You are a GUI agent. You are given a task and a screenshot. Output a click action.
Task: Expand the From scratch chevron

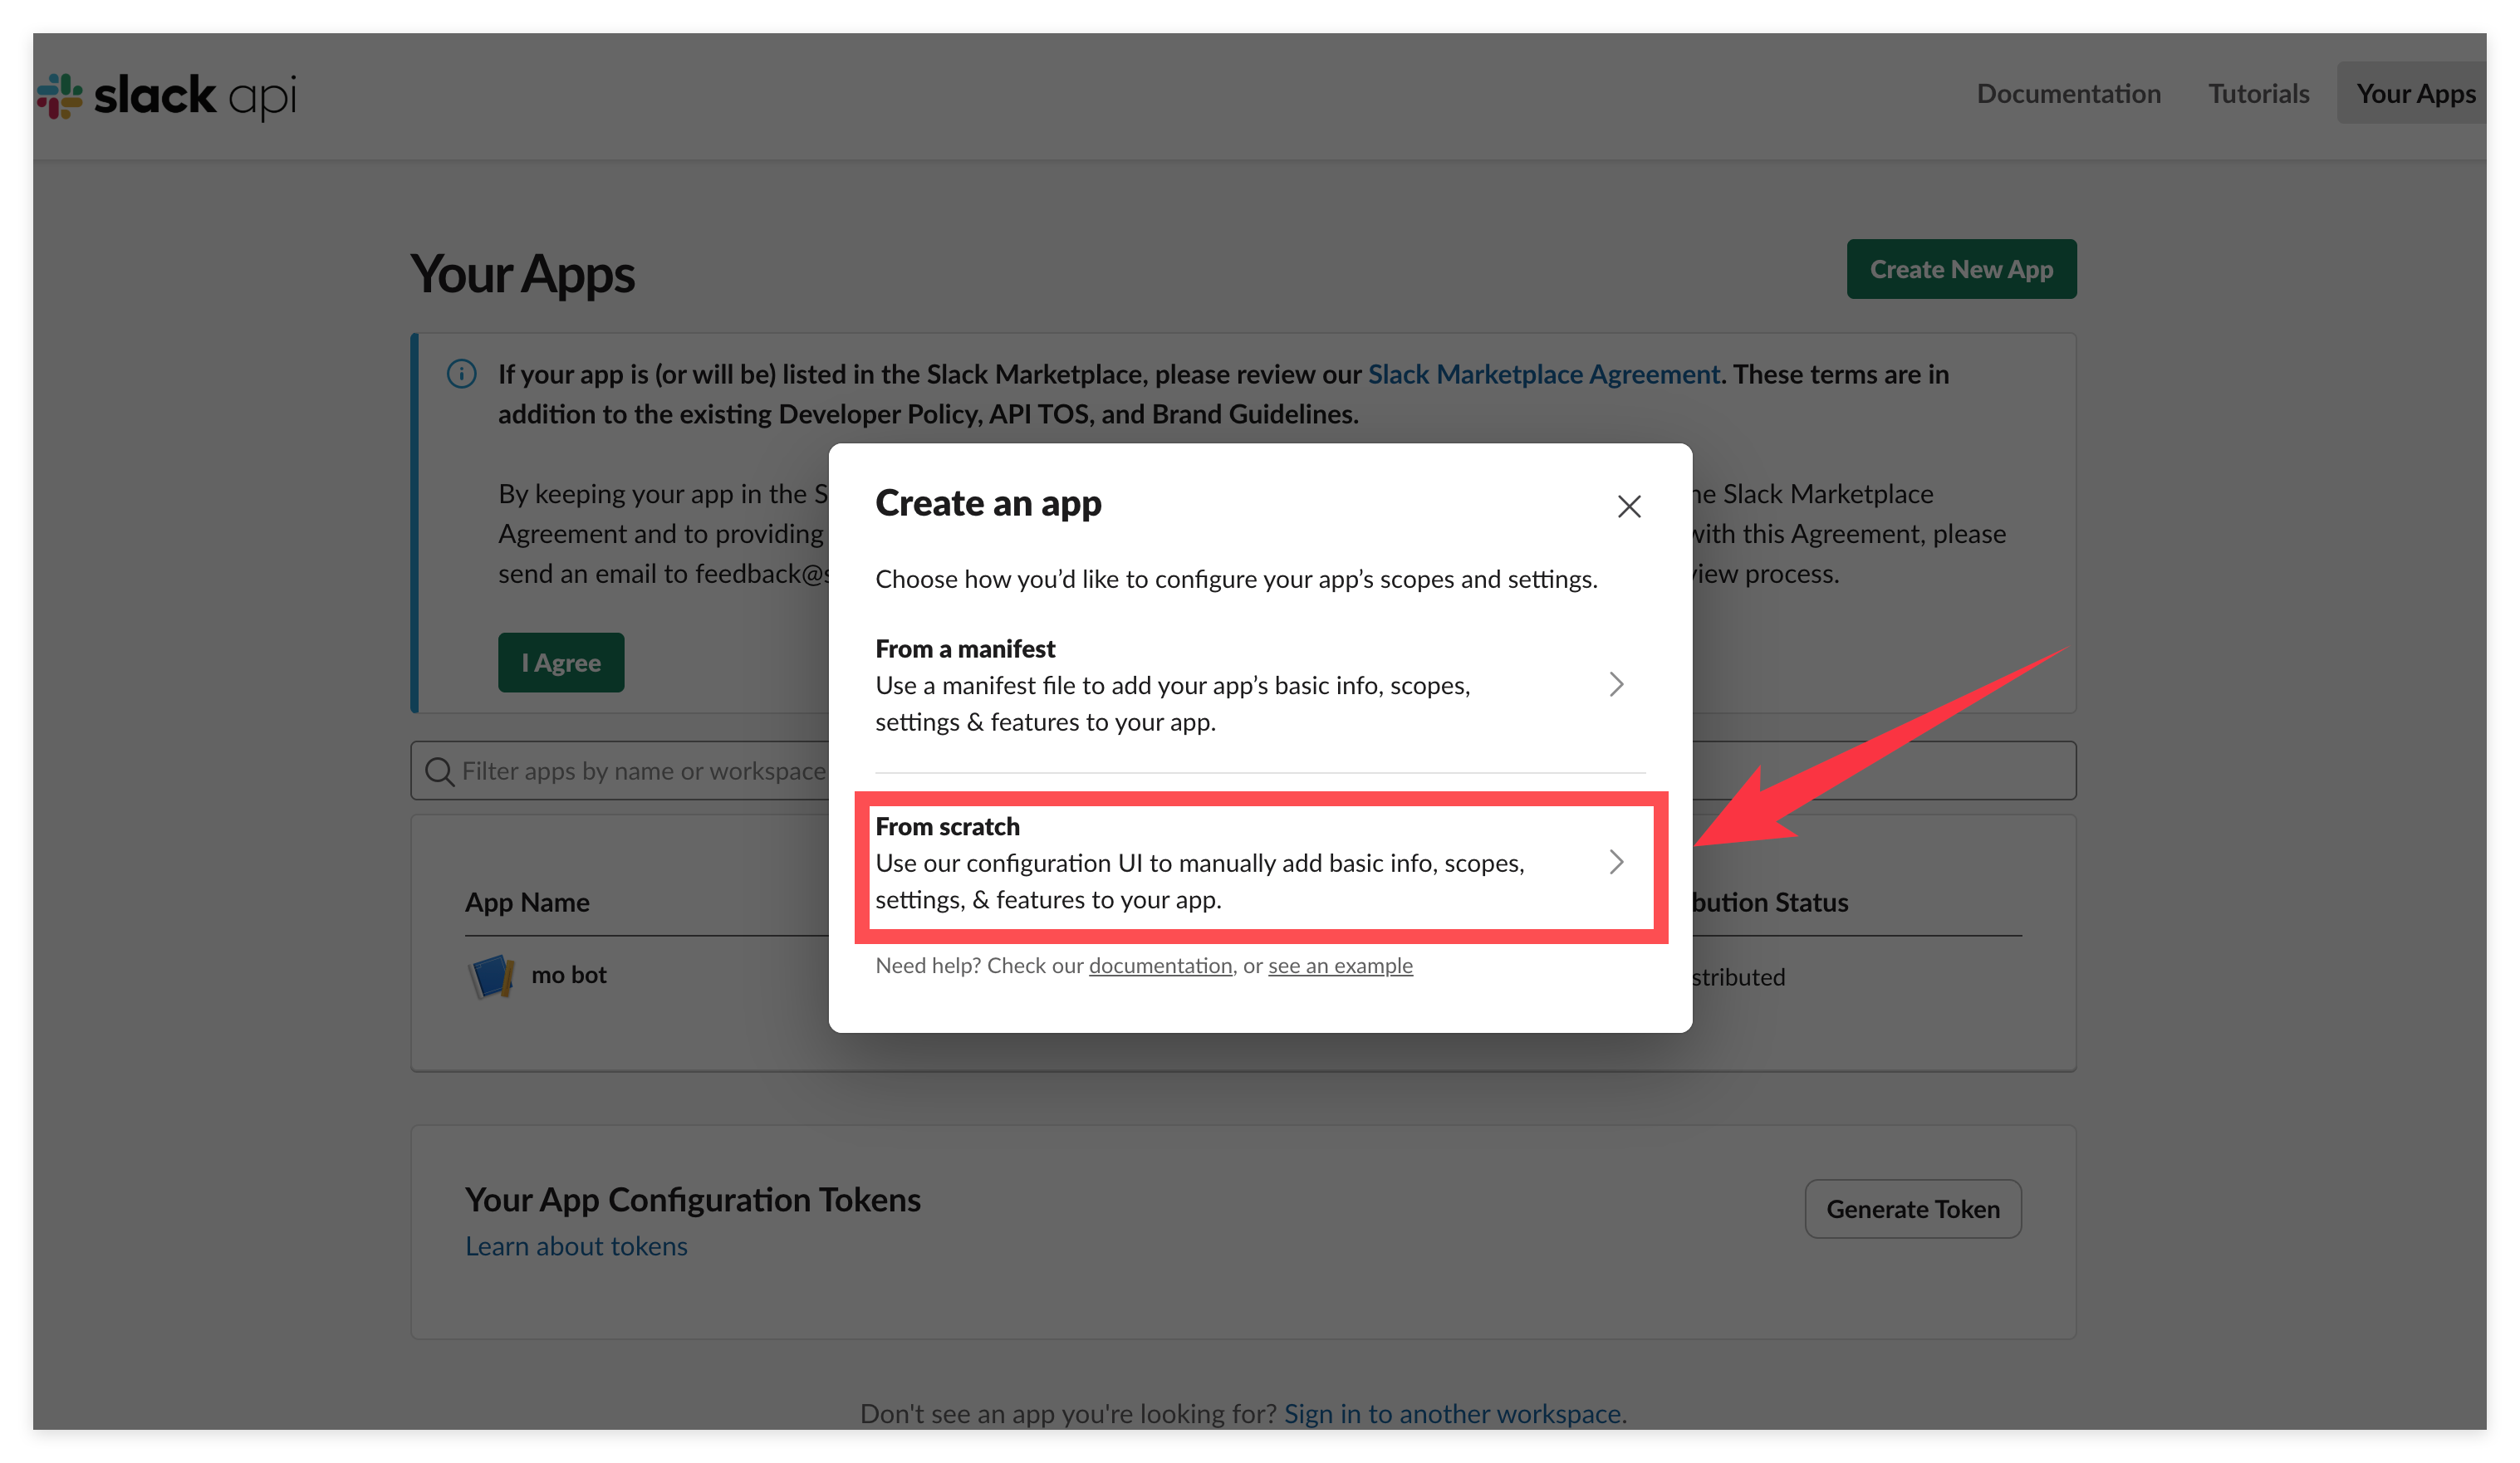click(1616, 862)
